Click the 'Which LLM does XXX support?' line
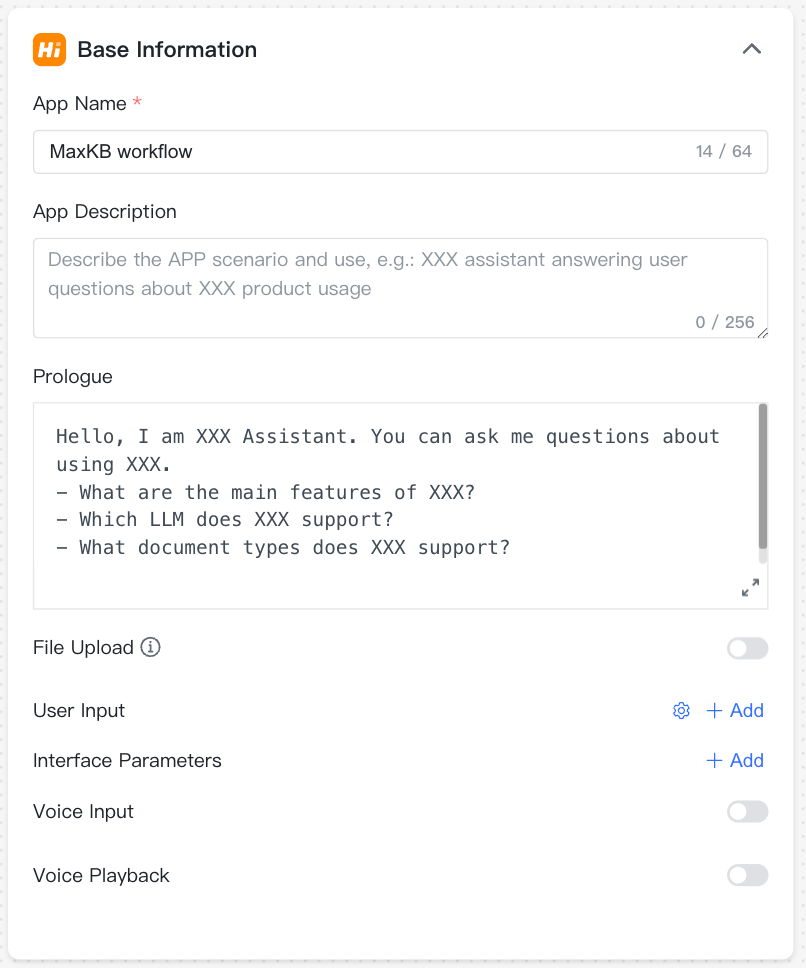Image resolution: width=806 pixels, height=968 pixels. pos(236,520)
